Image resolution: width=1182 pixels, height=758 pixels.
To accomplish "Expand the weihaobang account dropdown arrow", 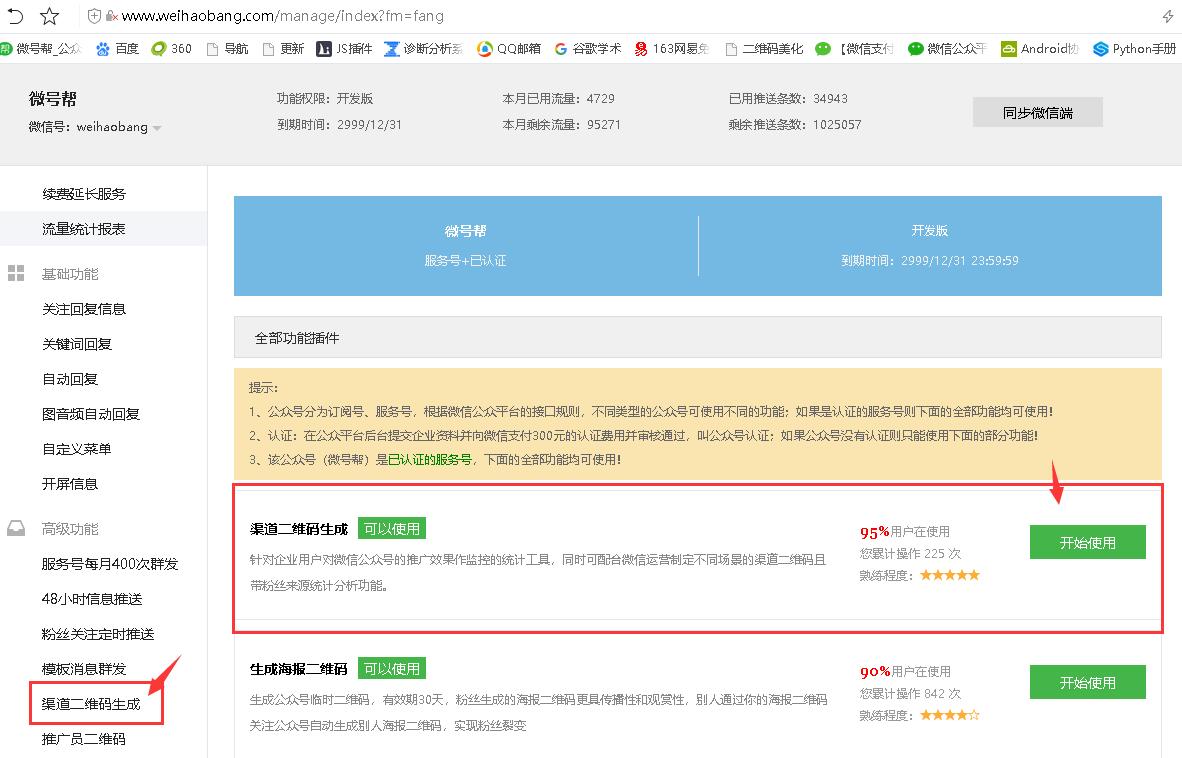I will click(157, 128).
